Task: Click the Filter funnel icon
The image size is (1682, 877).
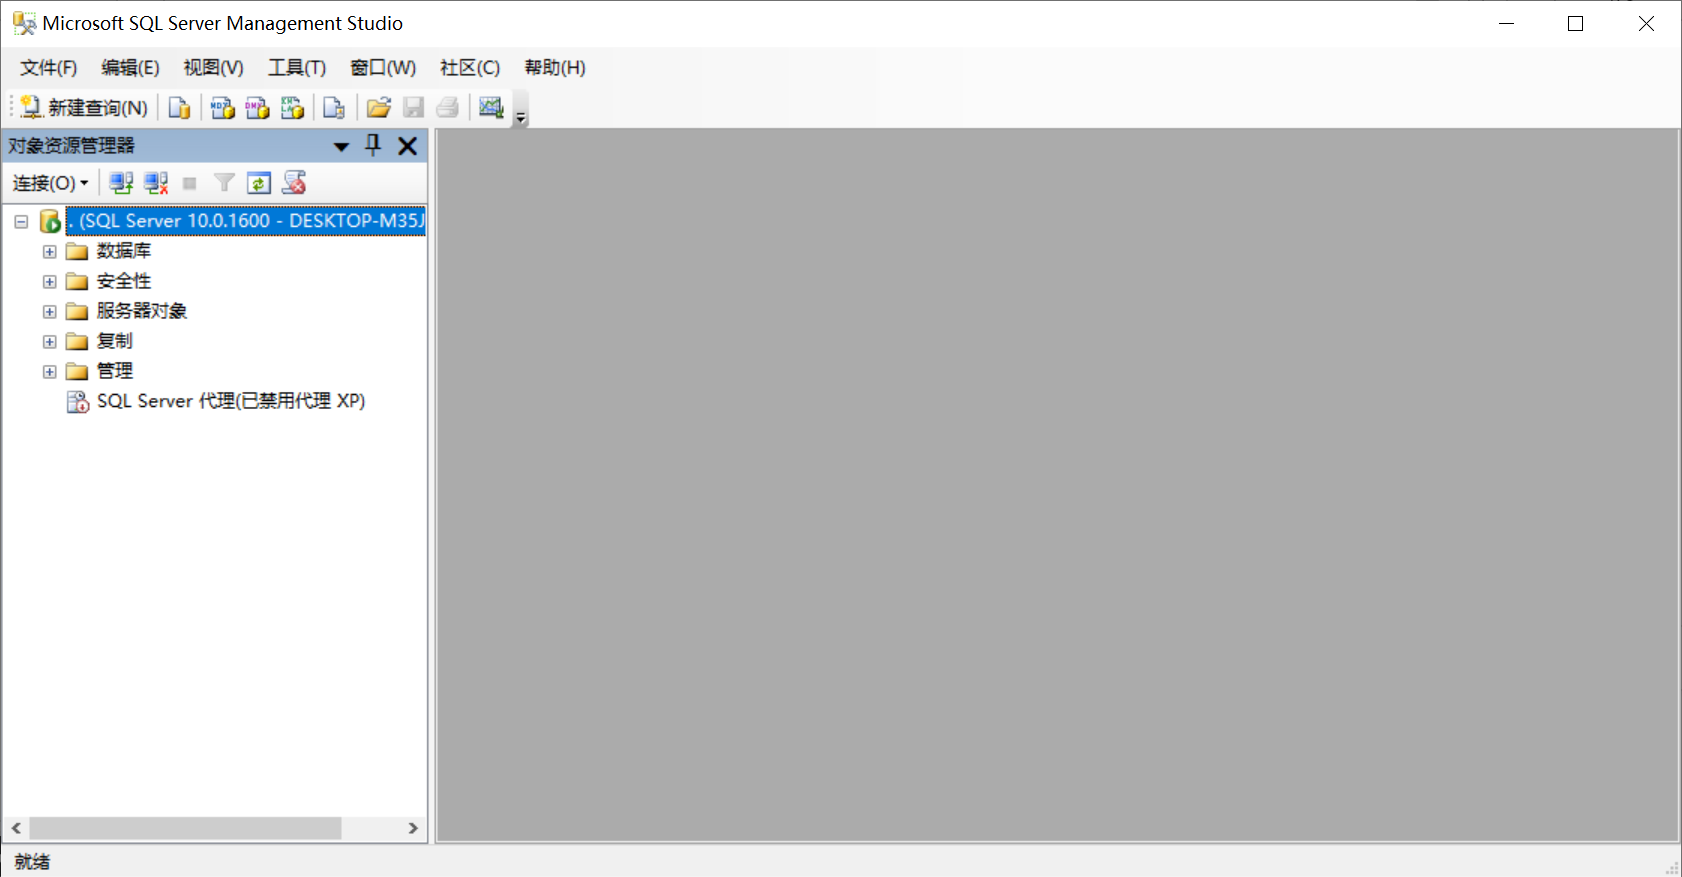Action: point(224,183)
